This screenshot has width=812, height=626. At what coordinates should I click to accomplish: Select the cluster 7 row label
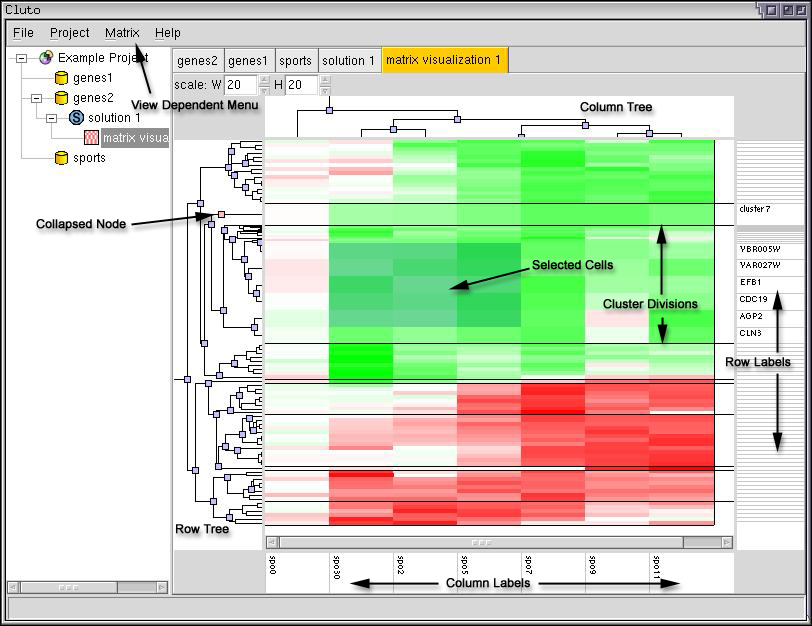pos(754,210)
